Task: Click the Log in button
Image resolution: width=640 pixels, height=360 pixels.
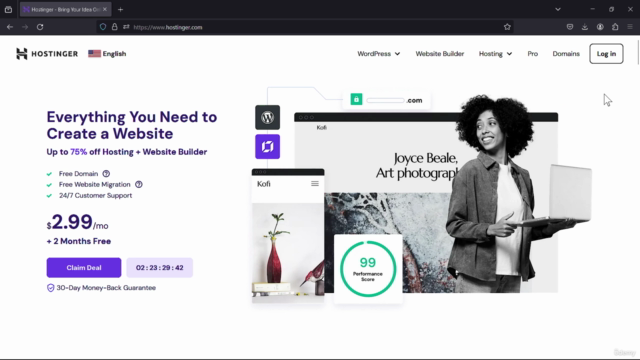Action: [x=606, y=53]
